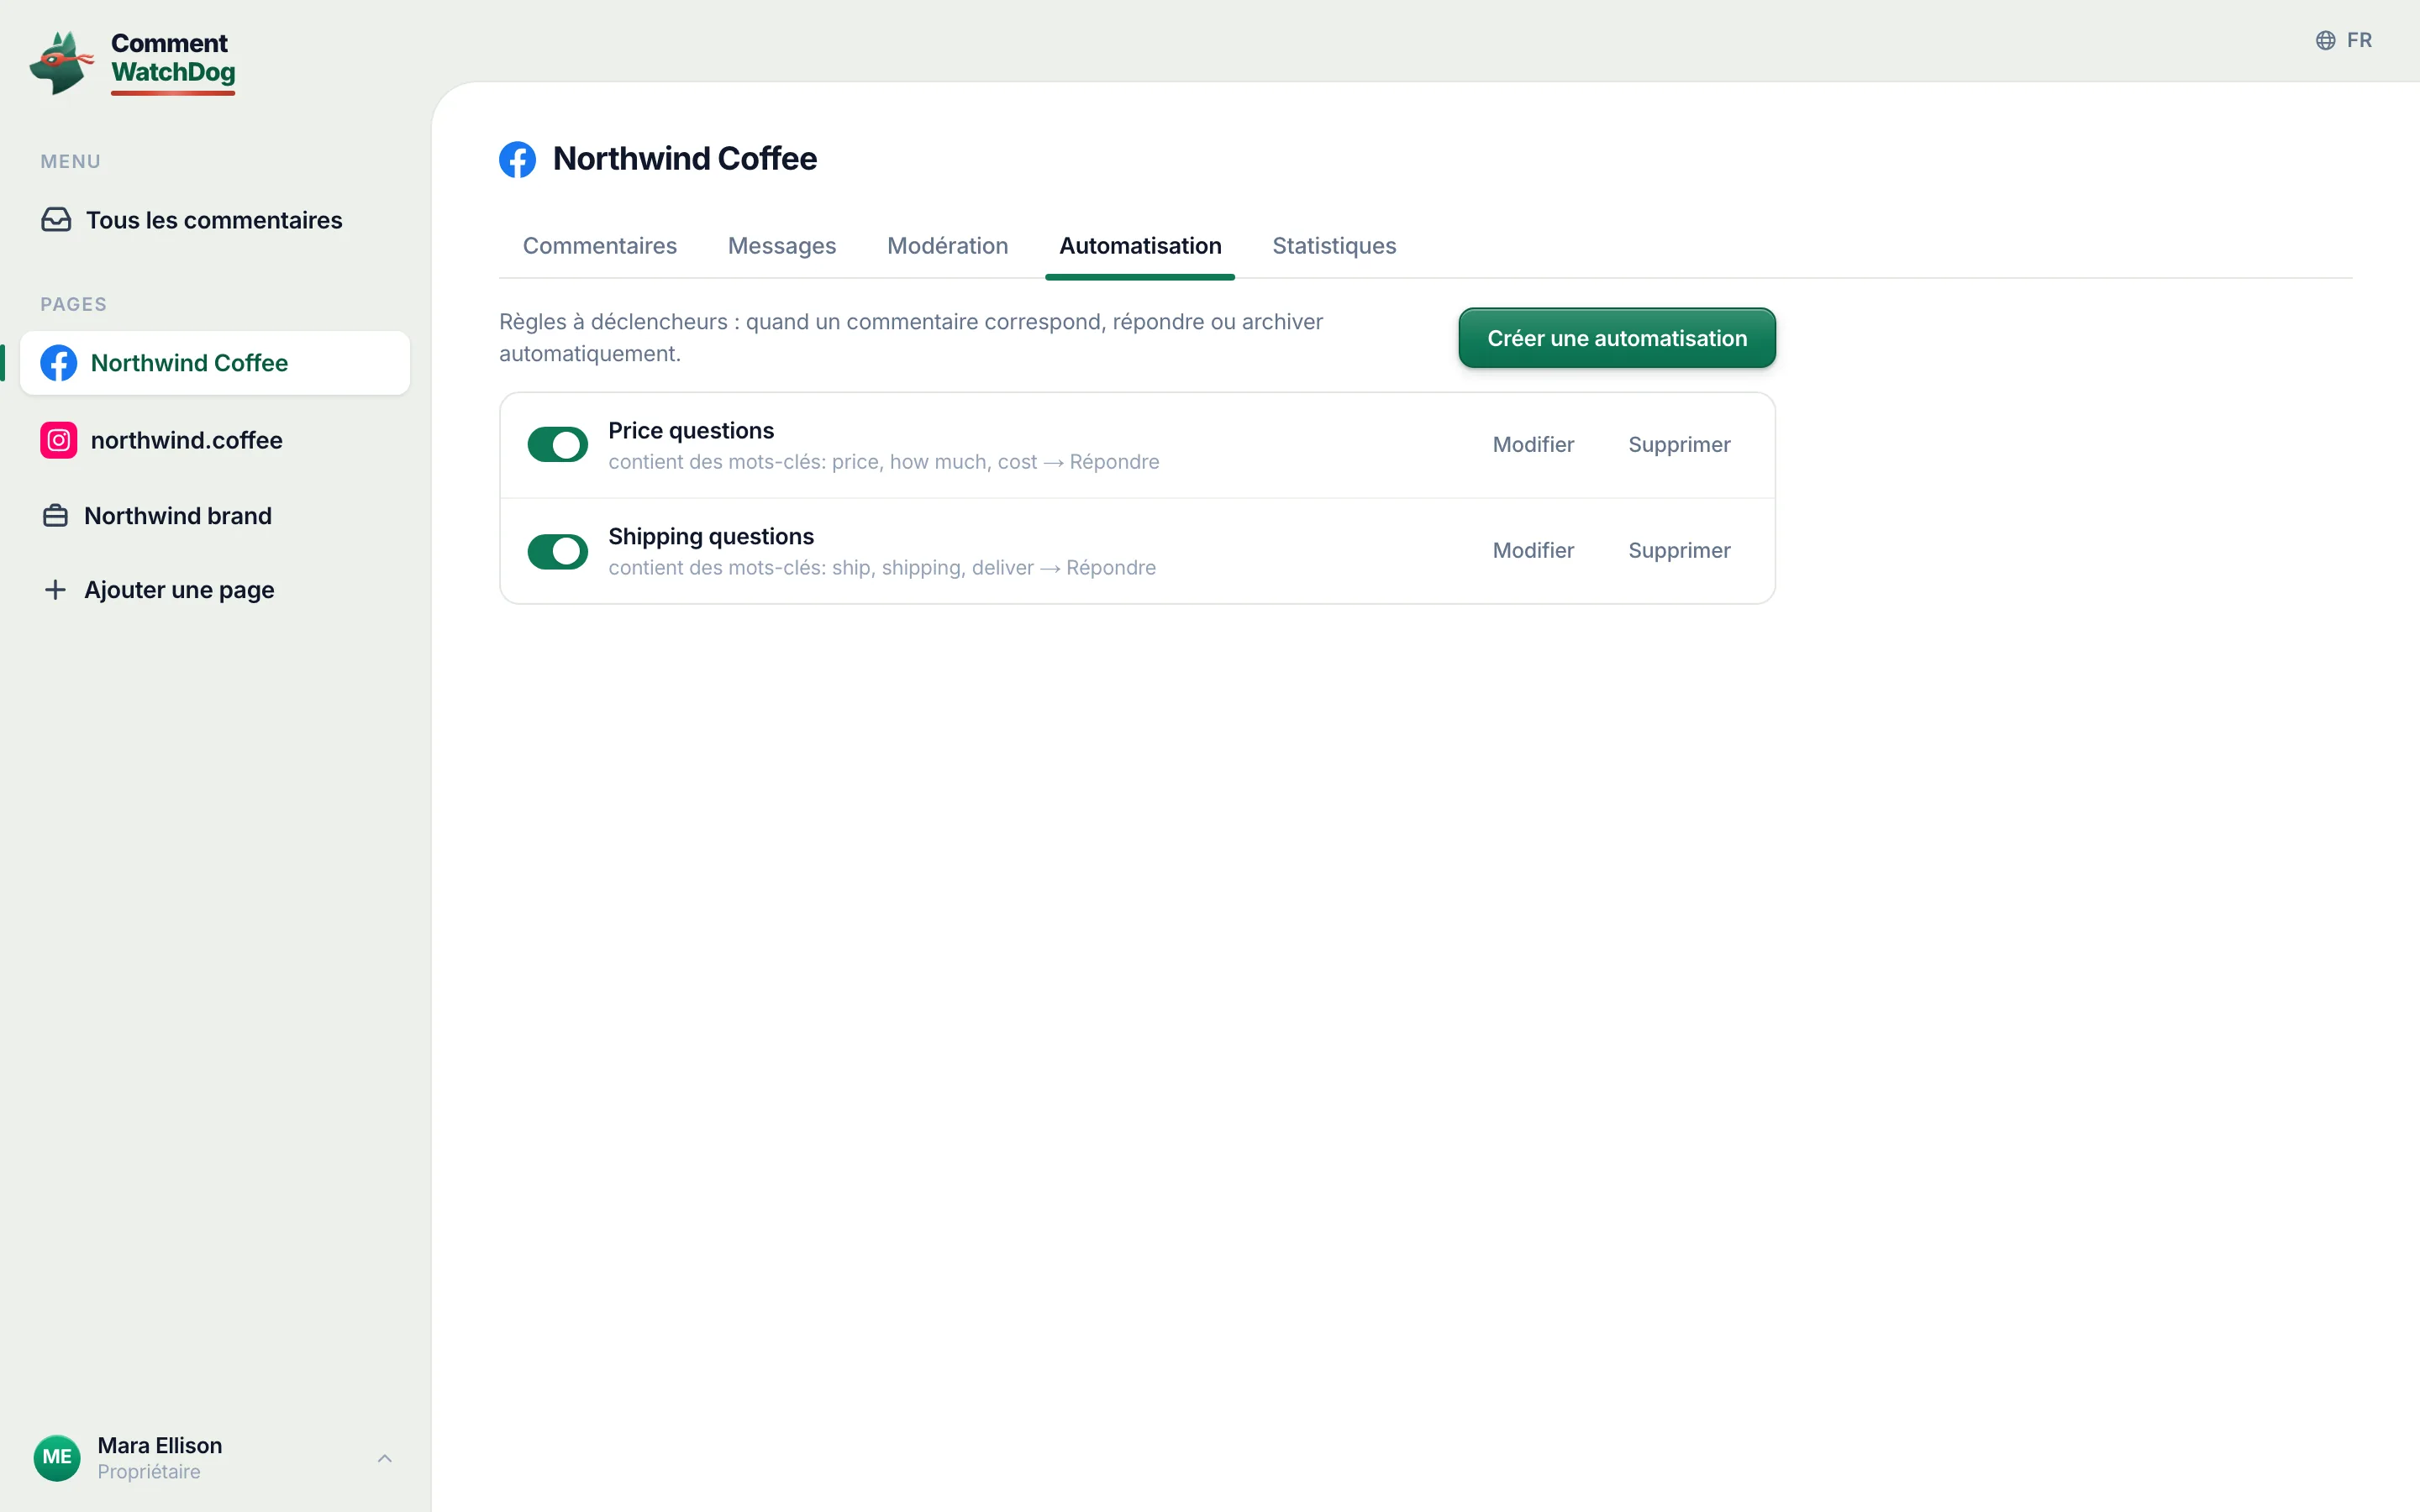Screen dimensions: 2420x1512
Task: Choose Ajouter une page
Action: (215, 590)
